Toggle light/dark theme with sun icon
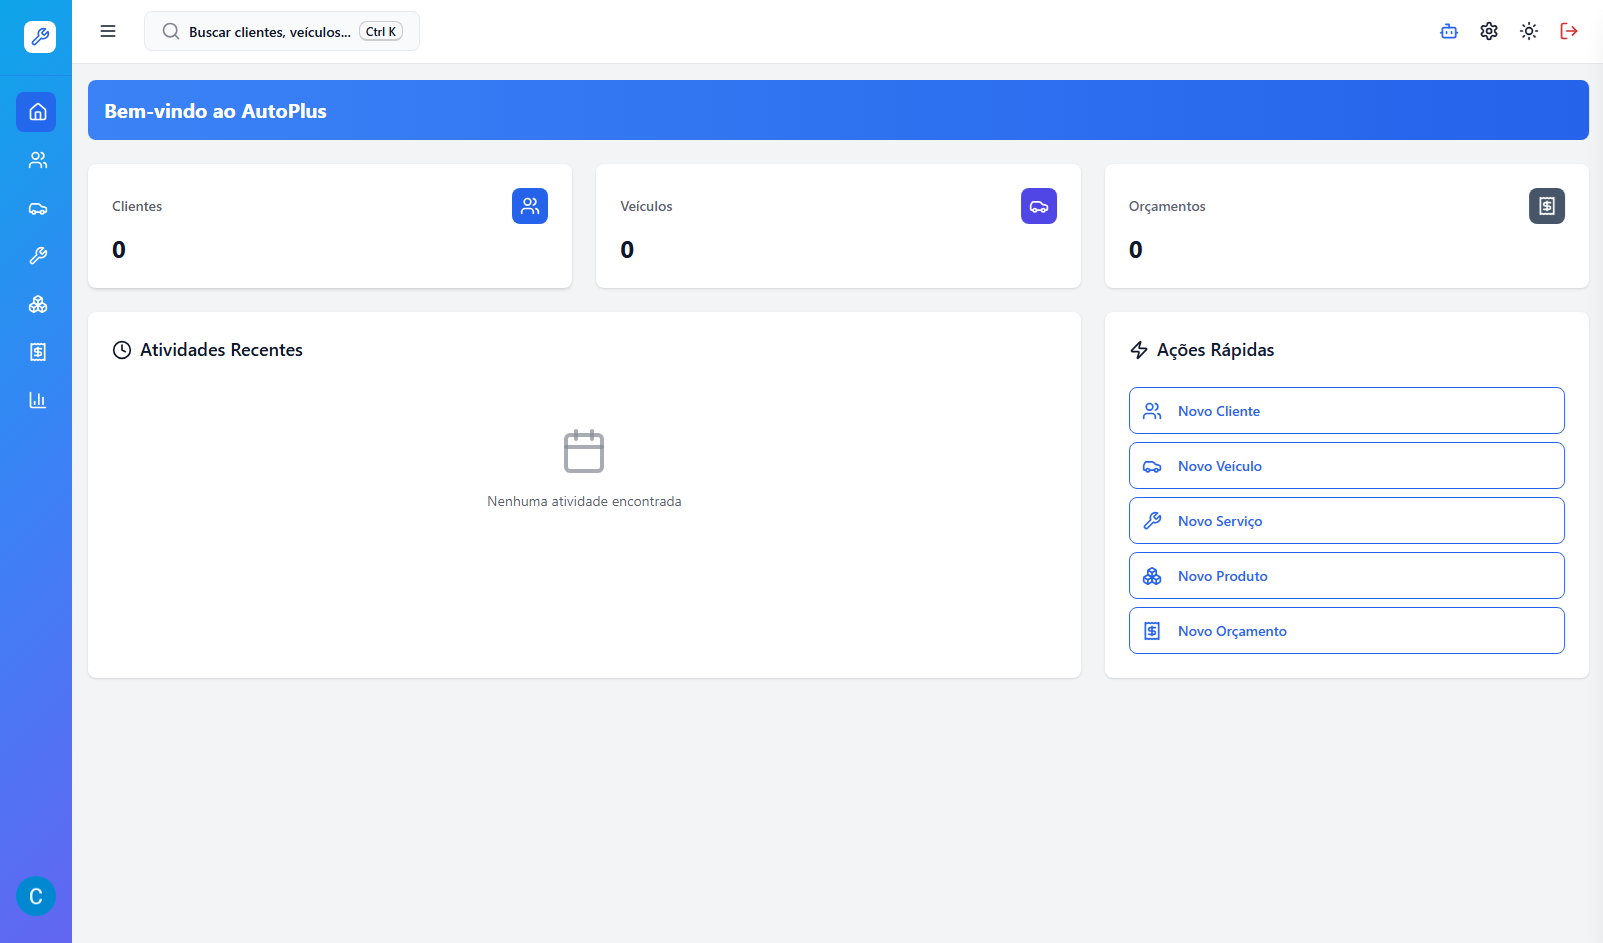 [1529, 31]
